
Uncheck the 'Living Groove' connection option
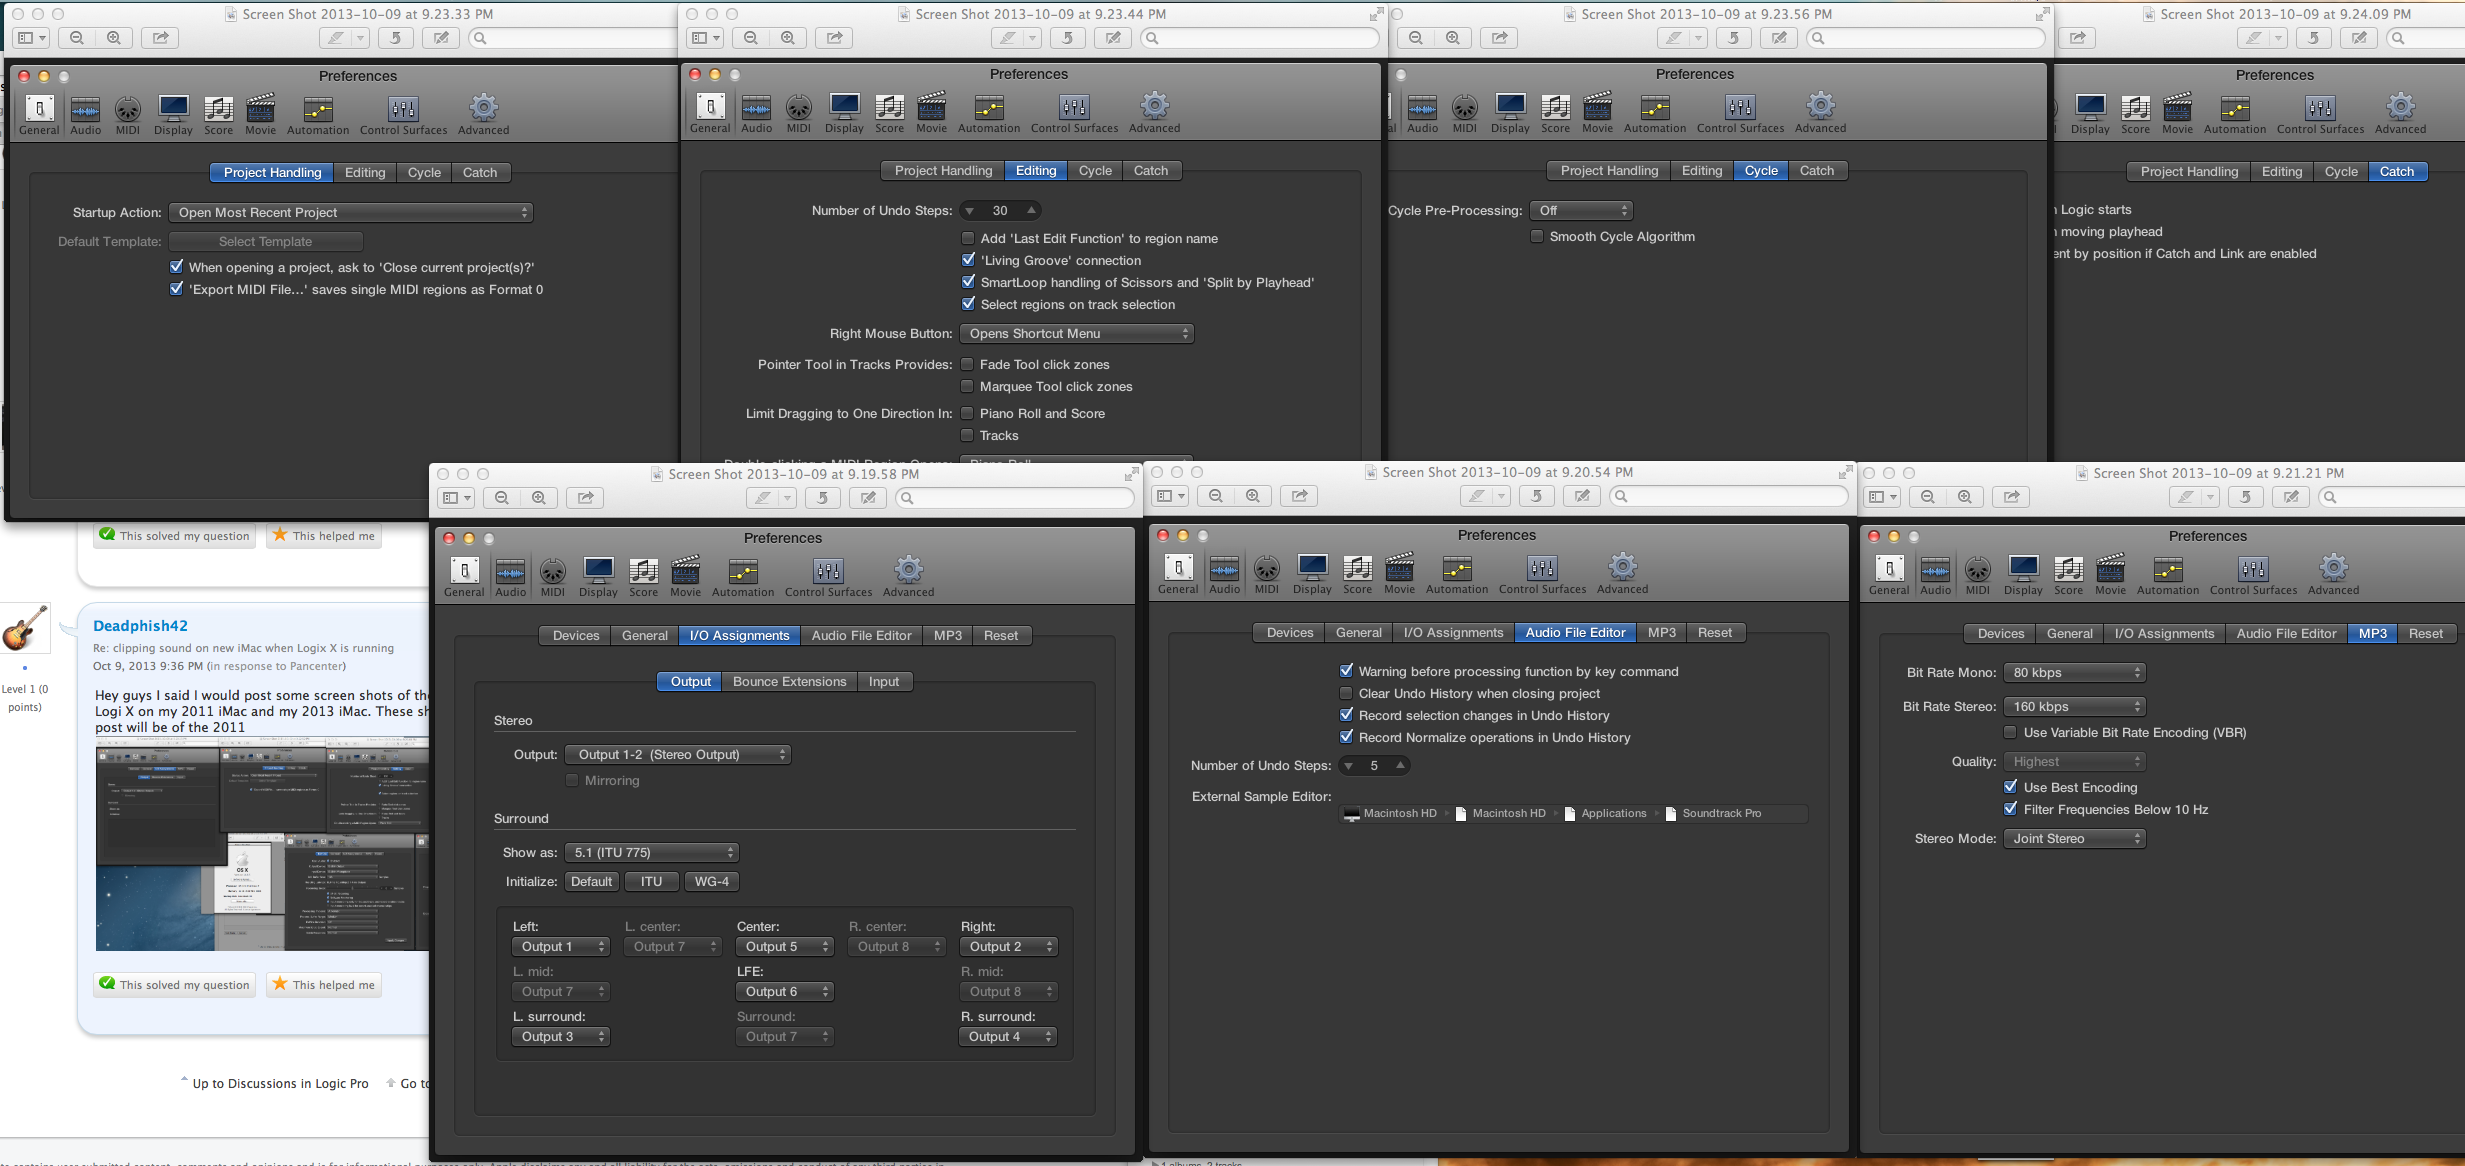968,260
